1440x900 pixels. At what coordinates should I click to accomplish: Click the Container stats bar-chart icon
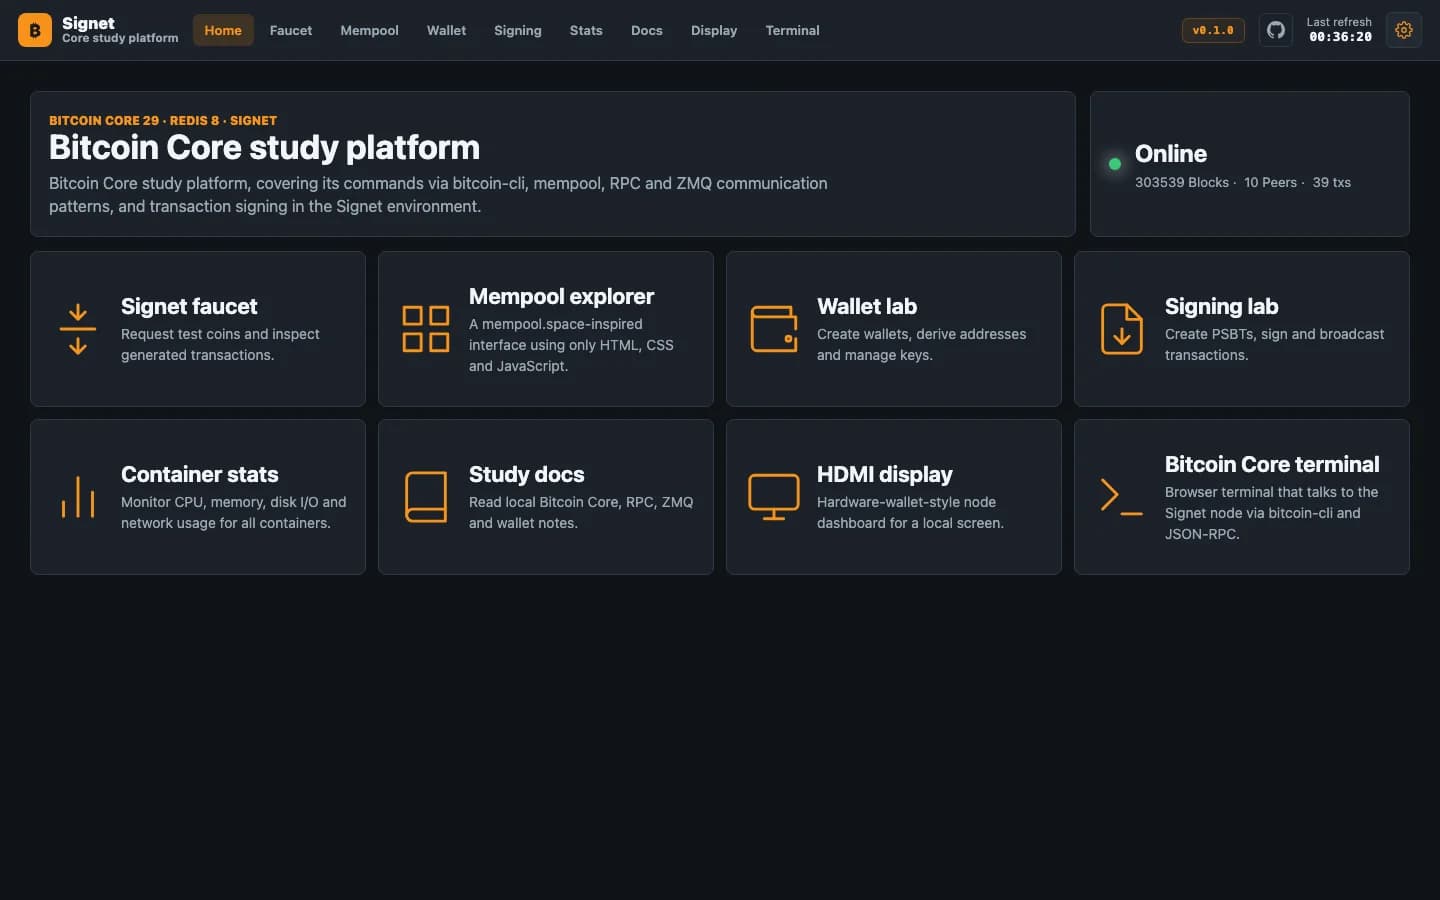[x=78, y=497]
